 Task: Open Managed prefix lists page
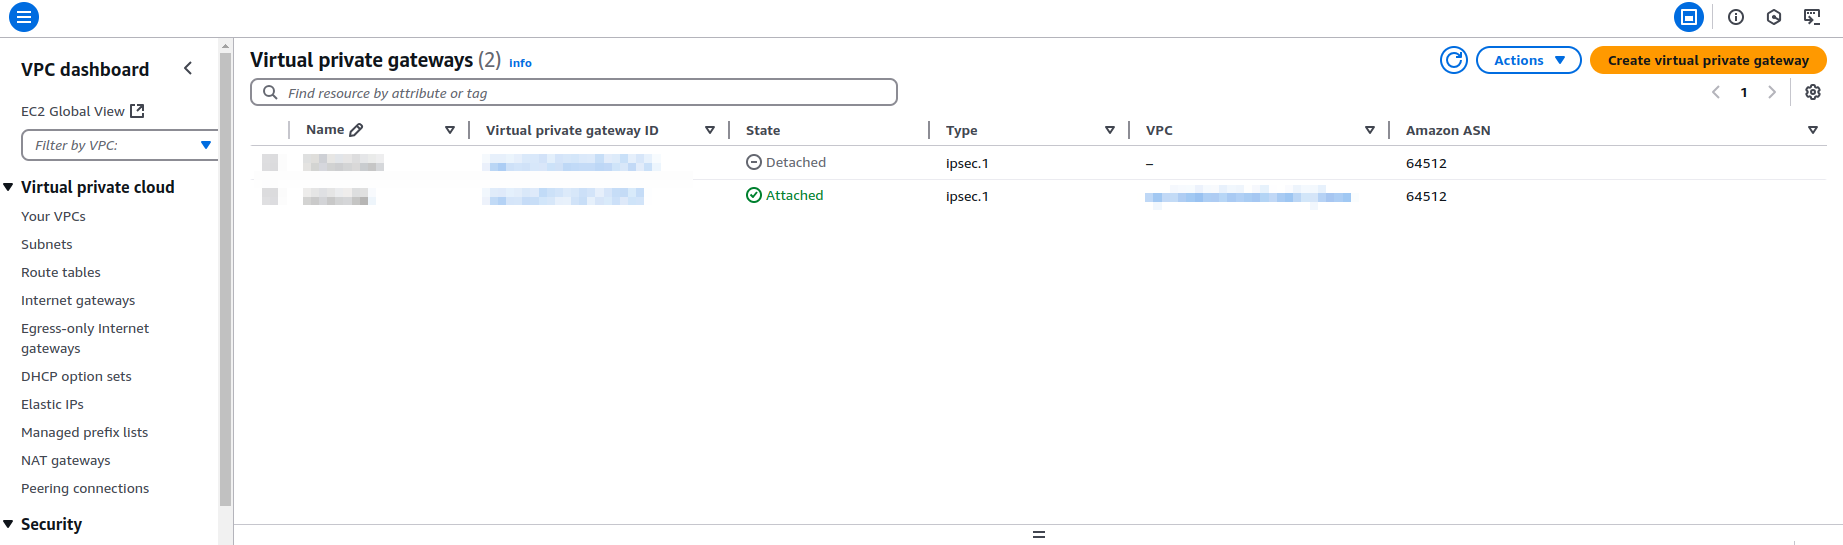point(84,432)
